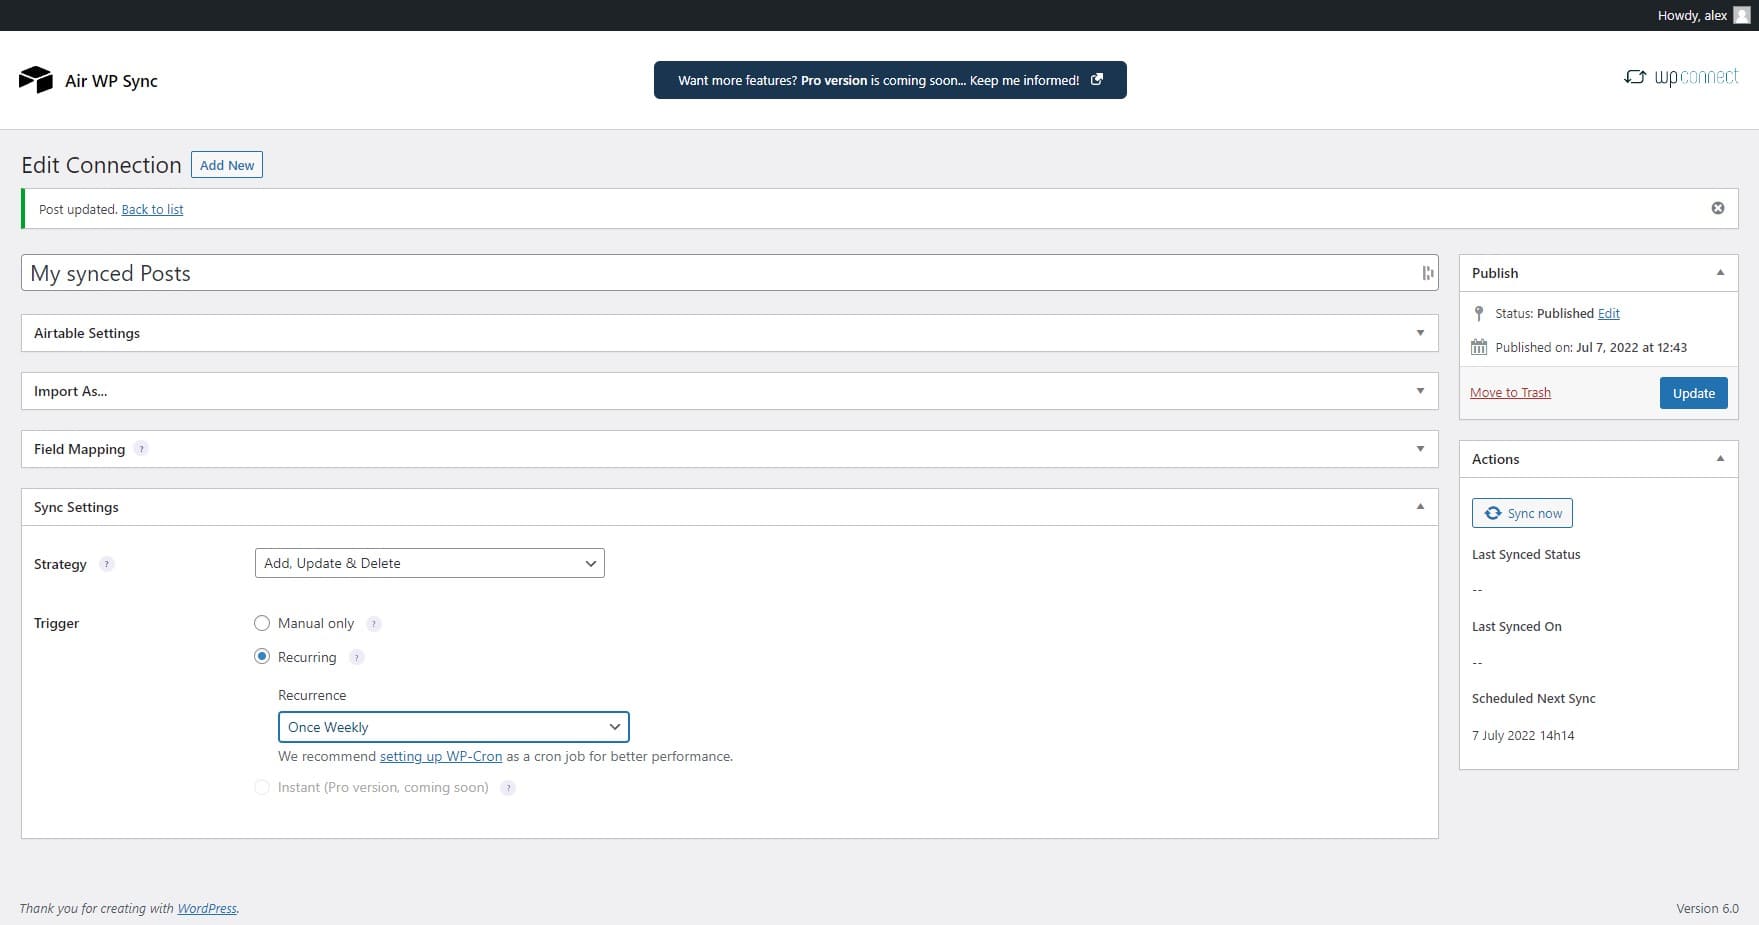This screenshot has width=1759, height=925.
Task: Click the wpconnect logo
Action: 1681,77
